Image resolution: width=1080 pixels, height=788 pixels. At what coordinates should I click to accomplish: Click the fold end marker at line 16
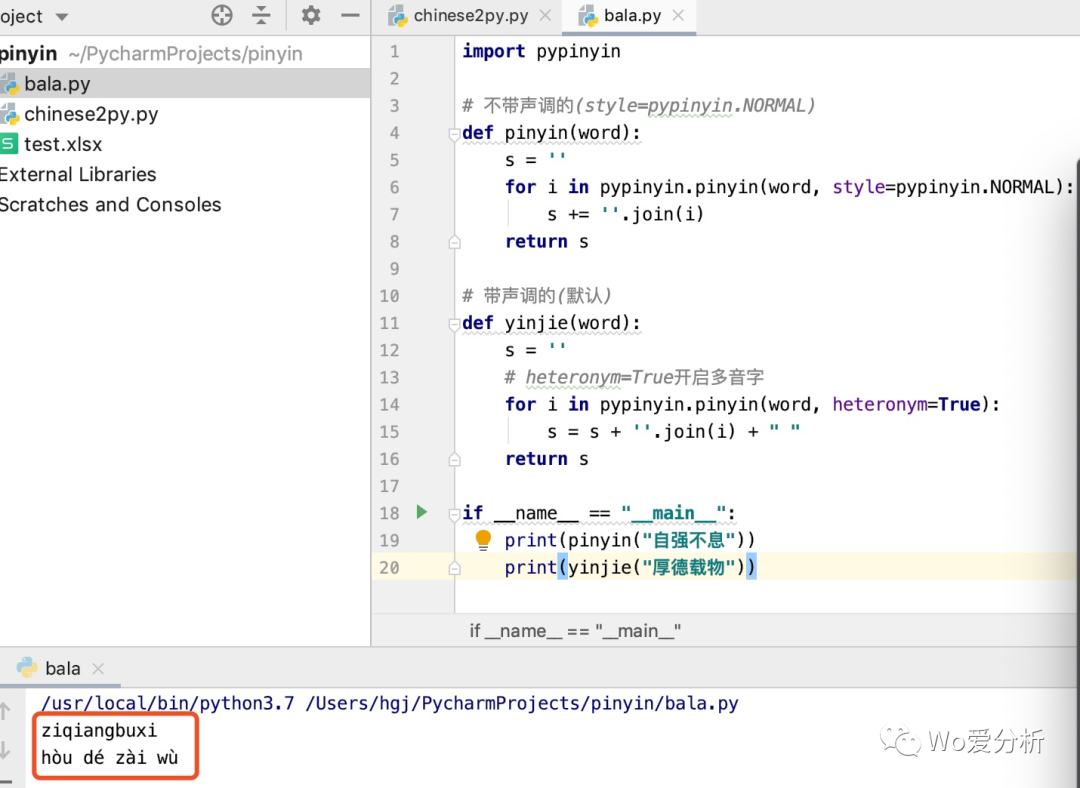click(x=454, y=460)
